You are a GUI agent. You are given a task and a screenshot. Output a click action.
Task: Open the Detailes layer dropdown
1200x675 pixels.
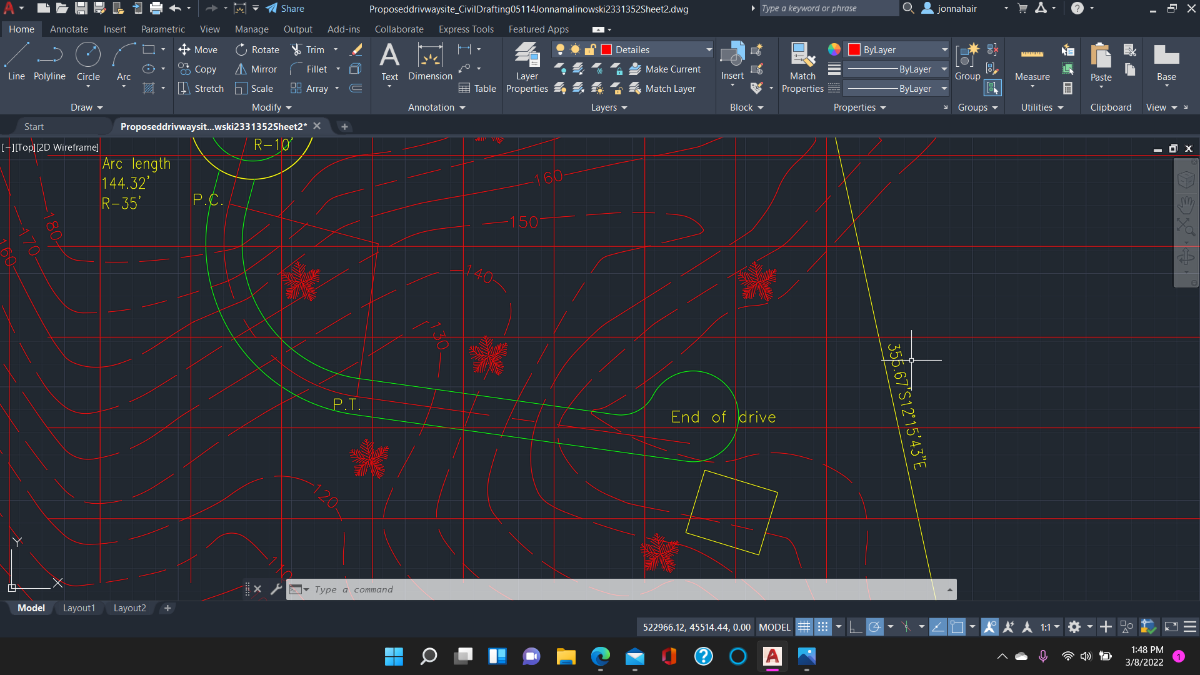656,49
